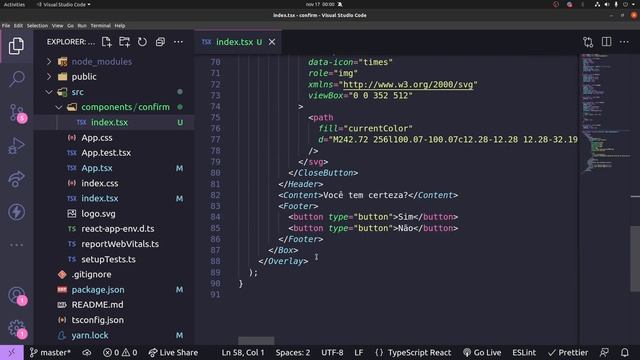Open the Accounts icon in activity bar
Viewport: 640px width, 360px height.
(x=17, y=296)
